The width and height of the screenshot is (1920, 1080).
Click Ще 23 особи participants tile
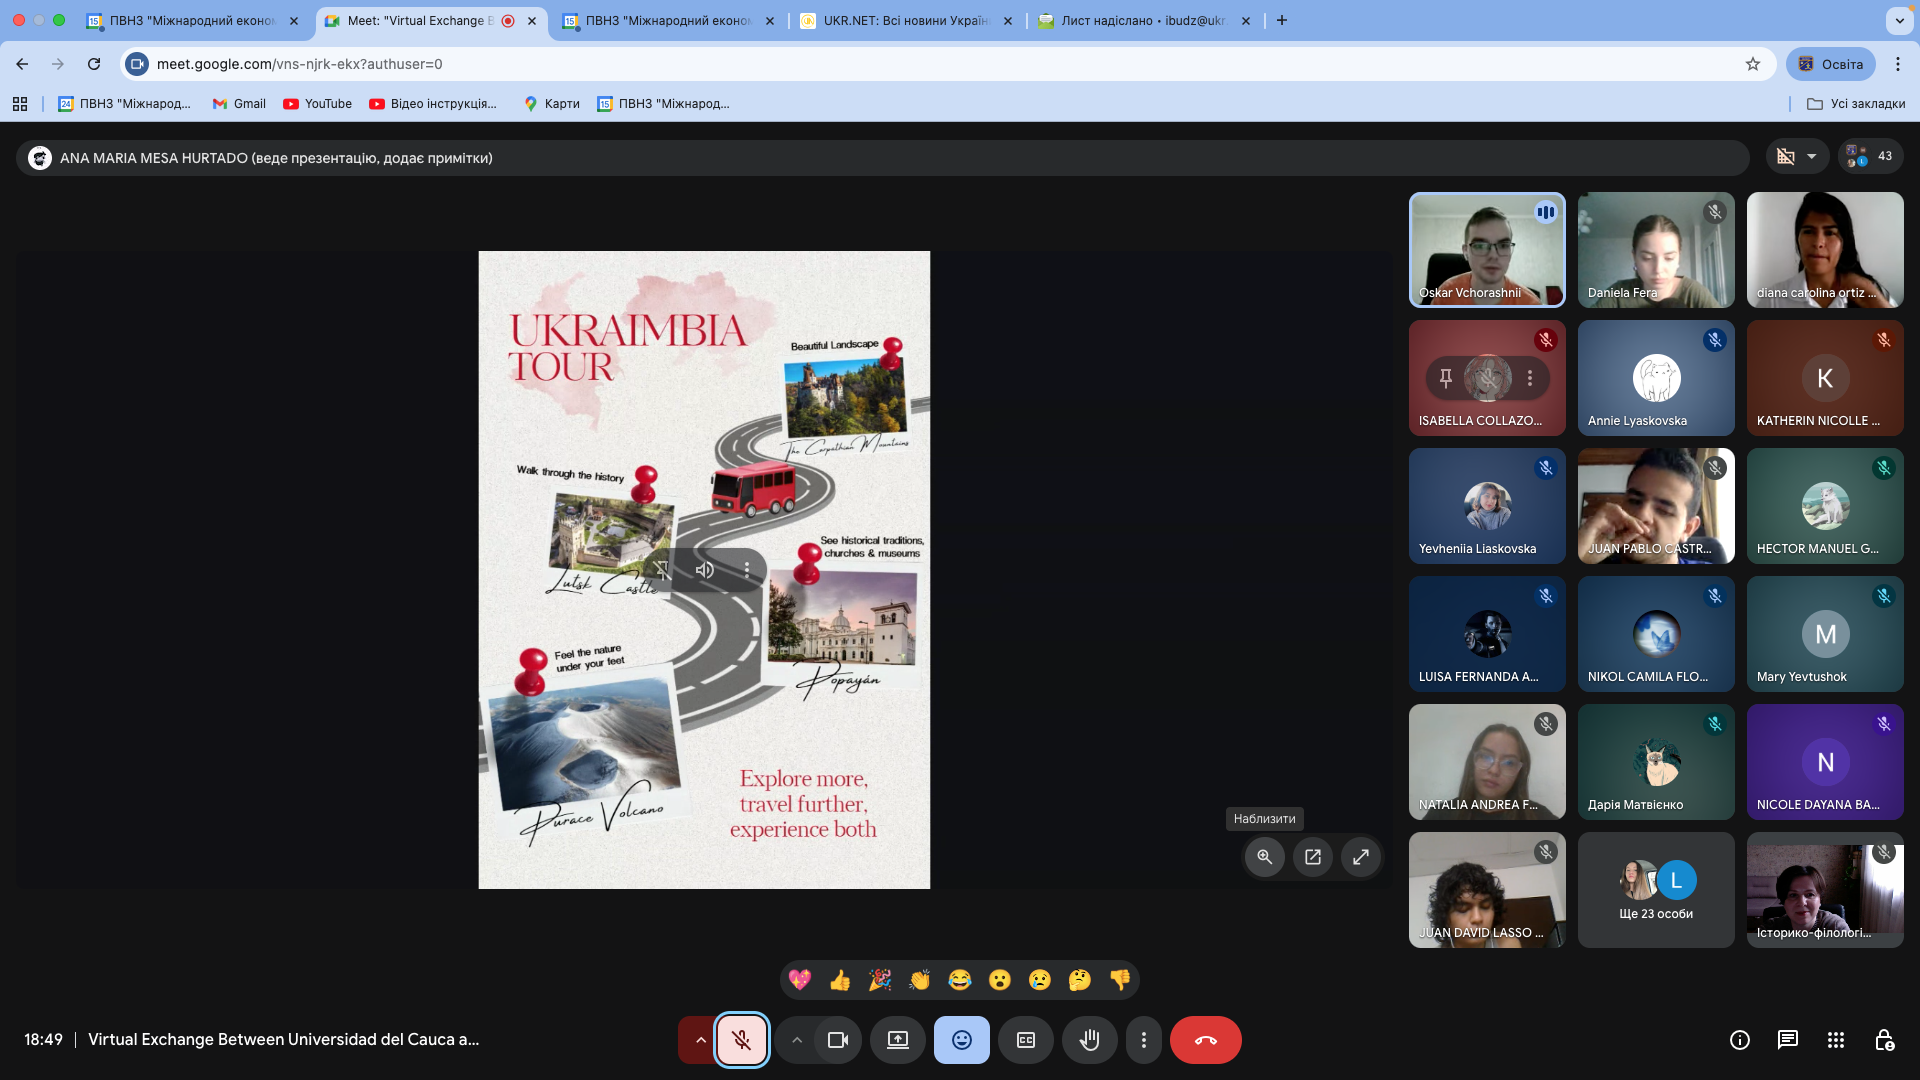tap(1655, 890)
